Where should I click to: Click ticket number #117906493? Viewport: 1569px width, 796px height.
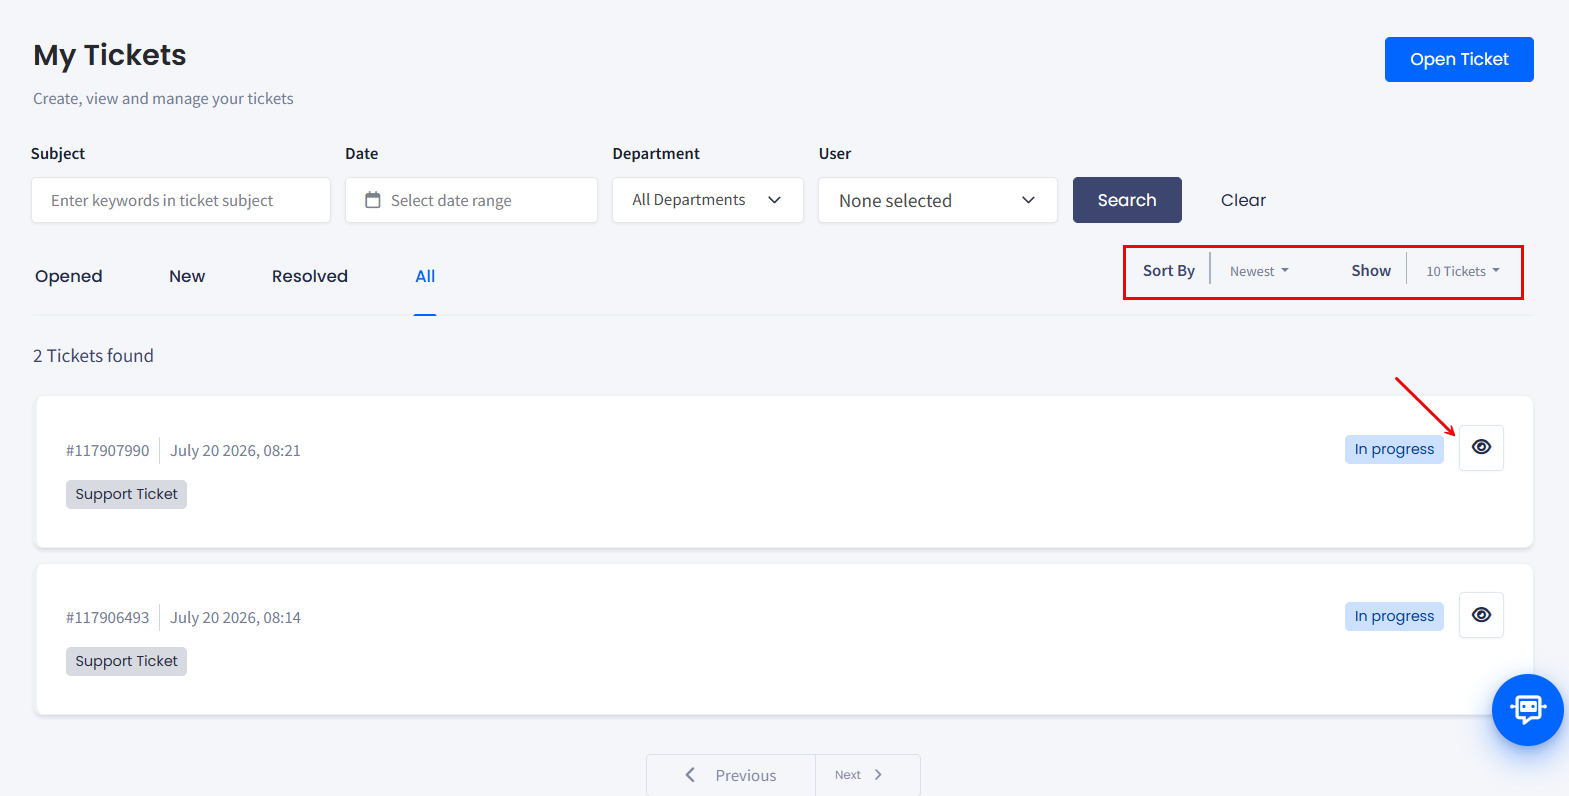click(x=108, y=618)
